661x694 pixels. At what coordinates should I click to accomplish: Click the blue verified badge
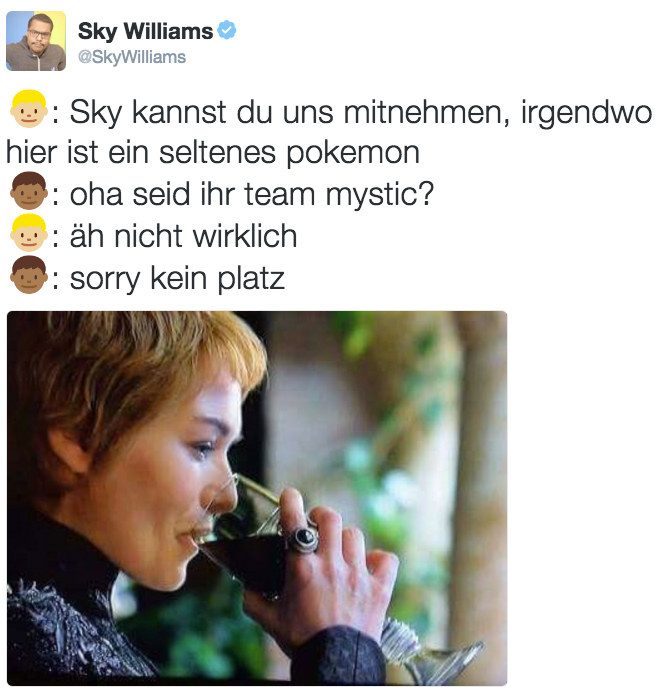tap(227, 31)
